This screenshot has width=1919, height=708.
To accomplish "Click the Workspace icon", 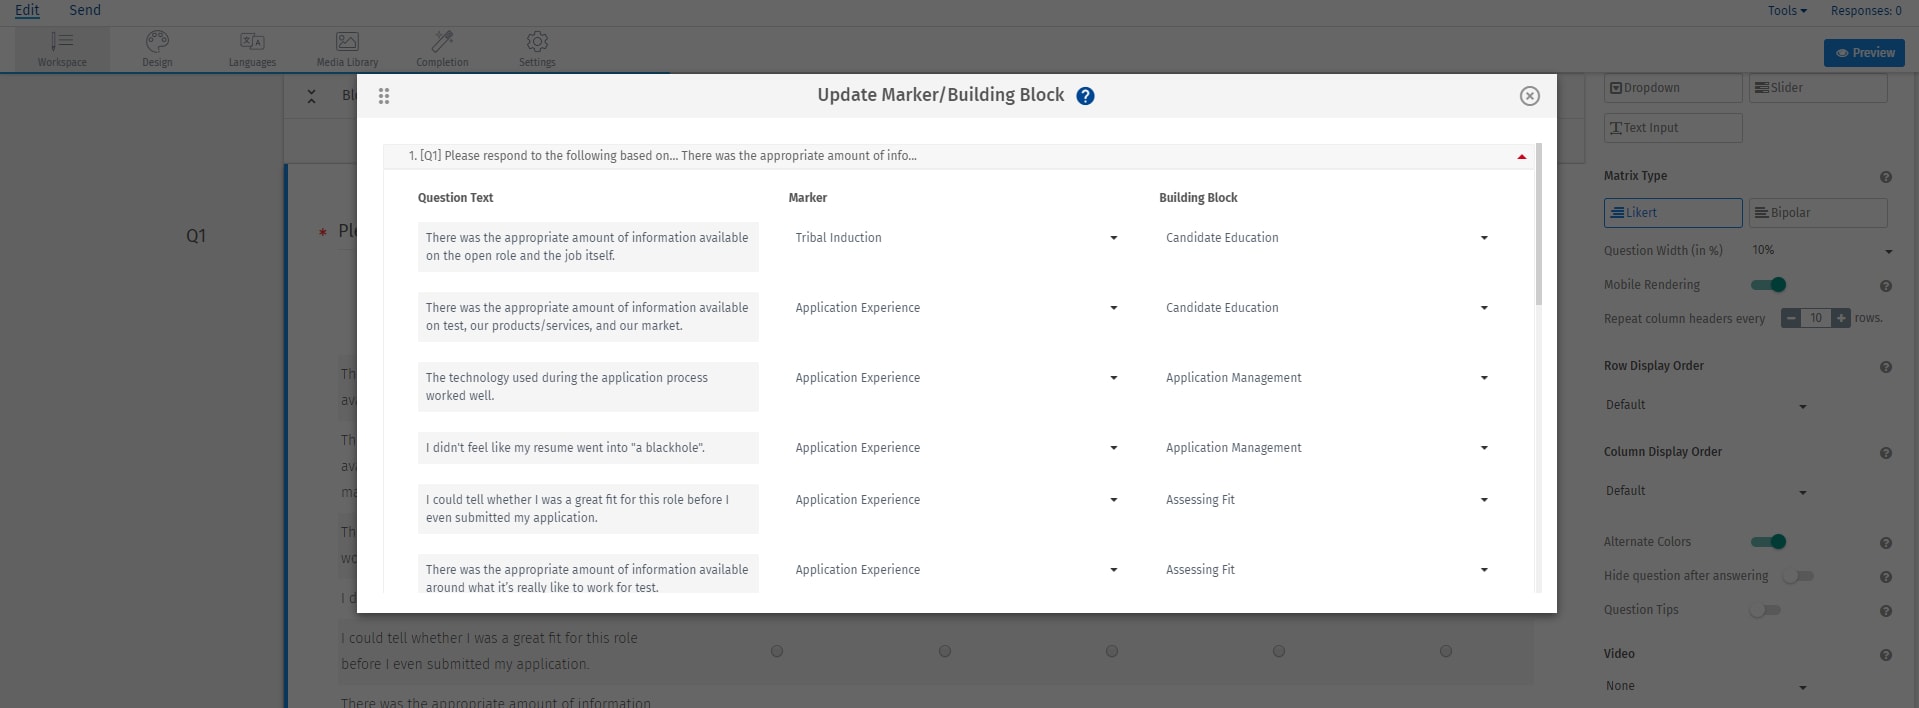I will pos(62,41).
